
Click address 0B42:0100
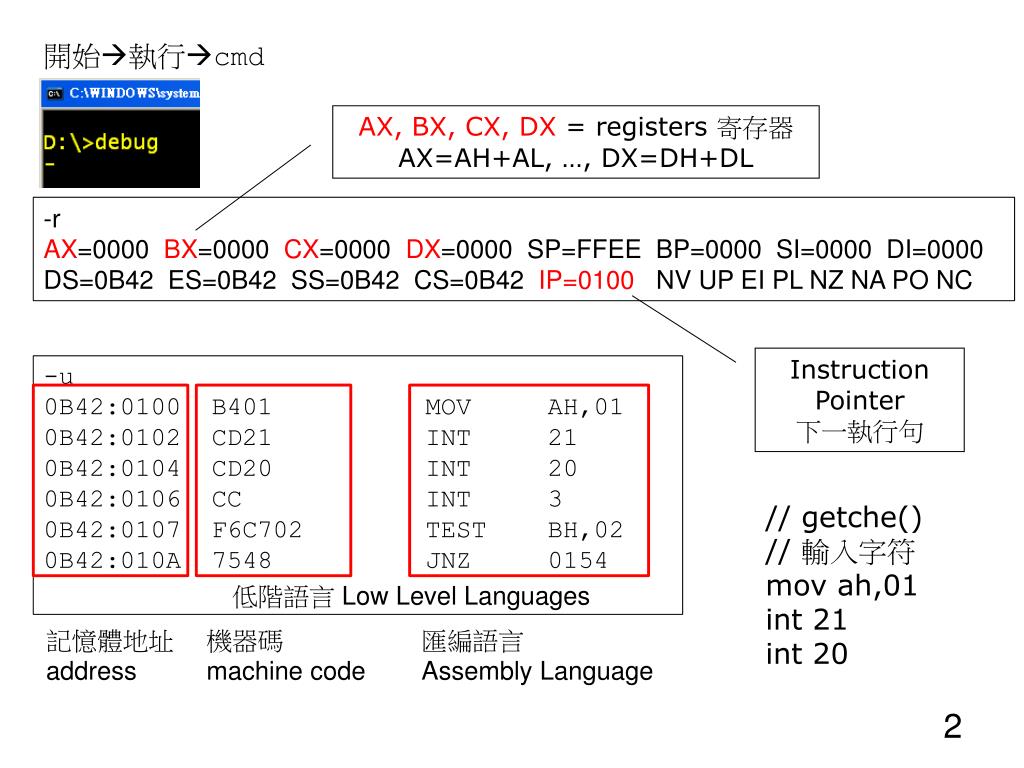(112, 407)
